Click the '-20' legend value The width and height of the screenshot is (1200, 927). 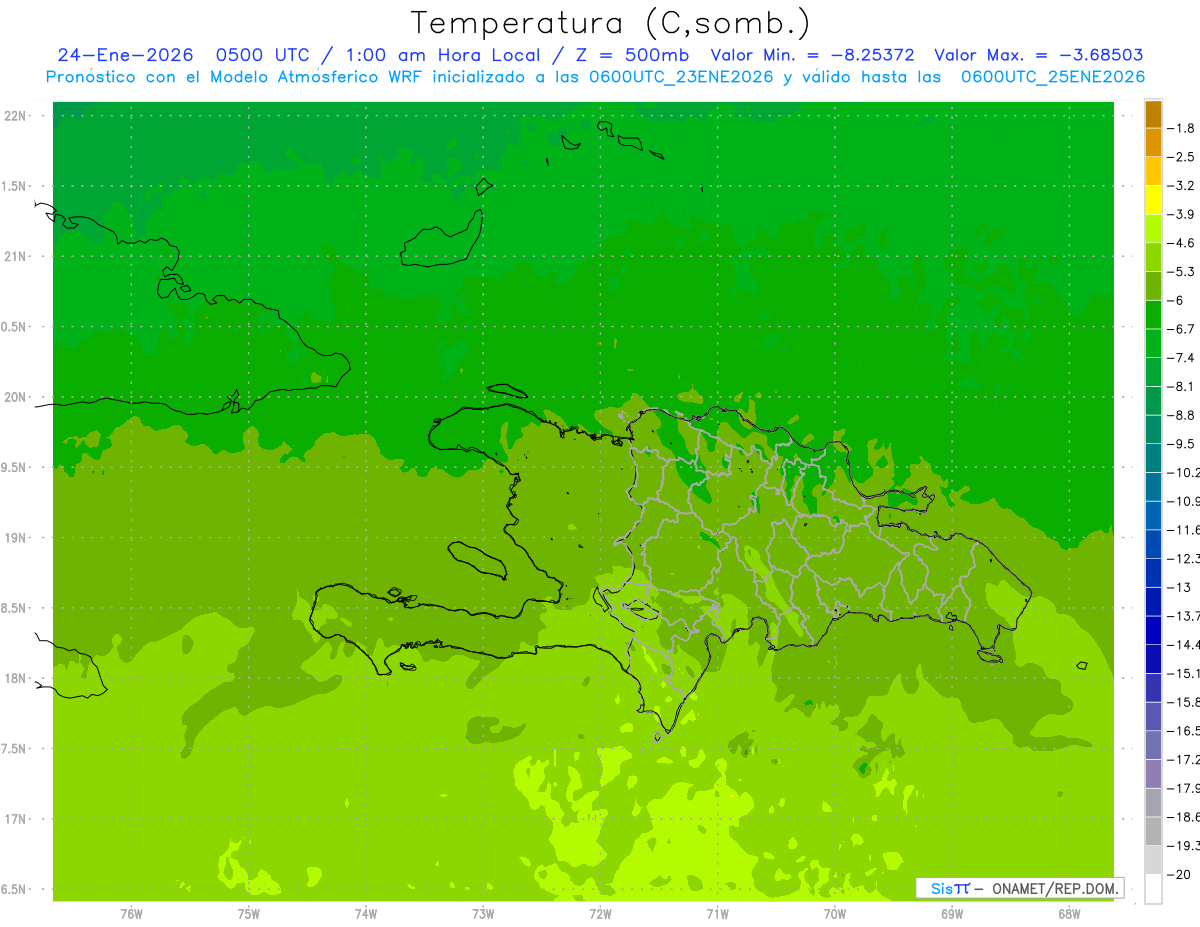coord(1181,875)
